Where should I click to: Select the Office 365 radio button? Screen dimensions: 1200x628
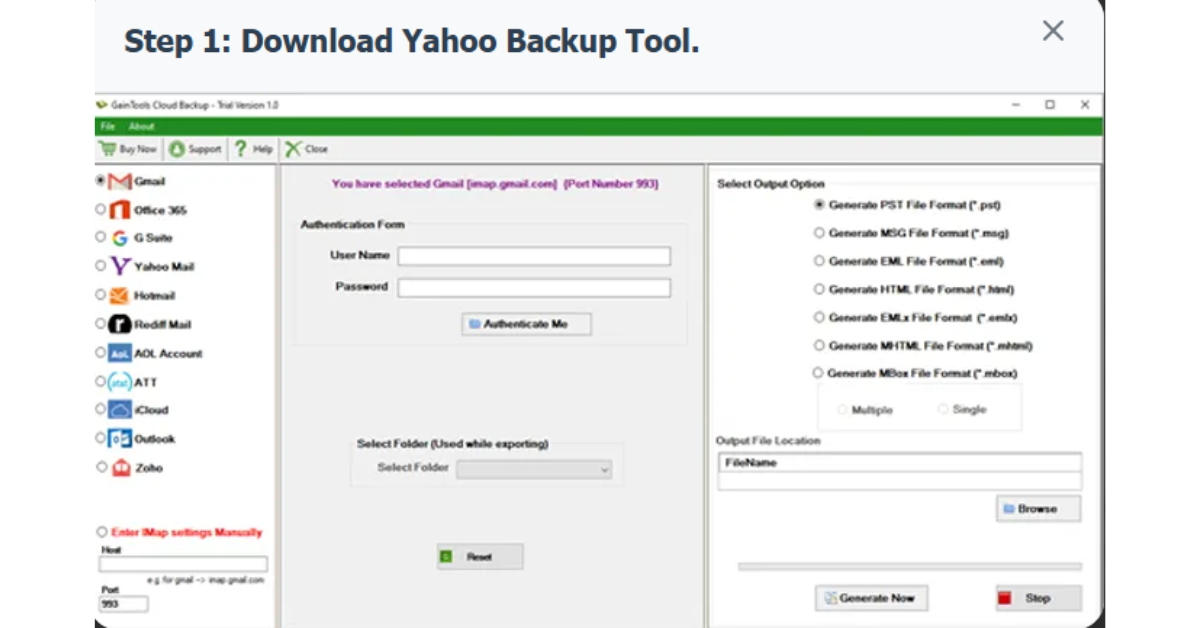pyautogui.click(x=100, y=209)
